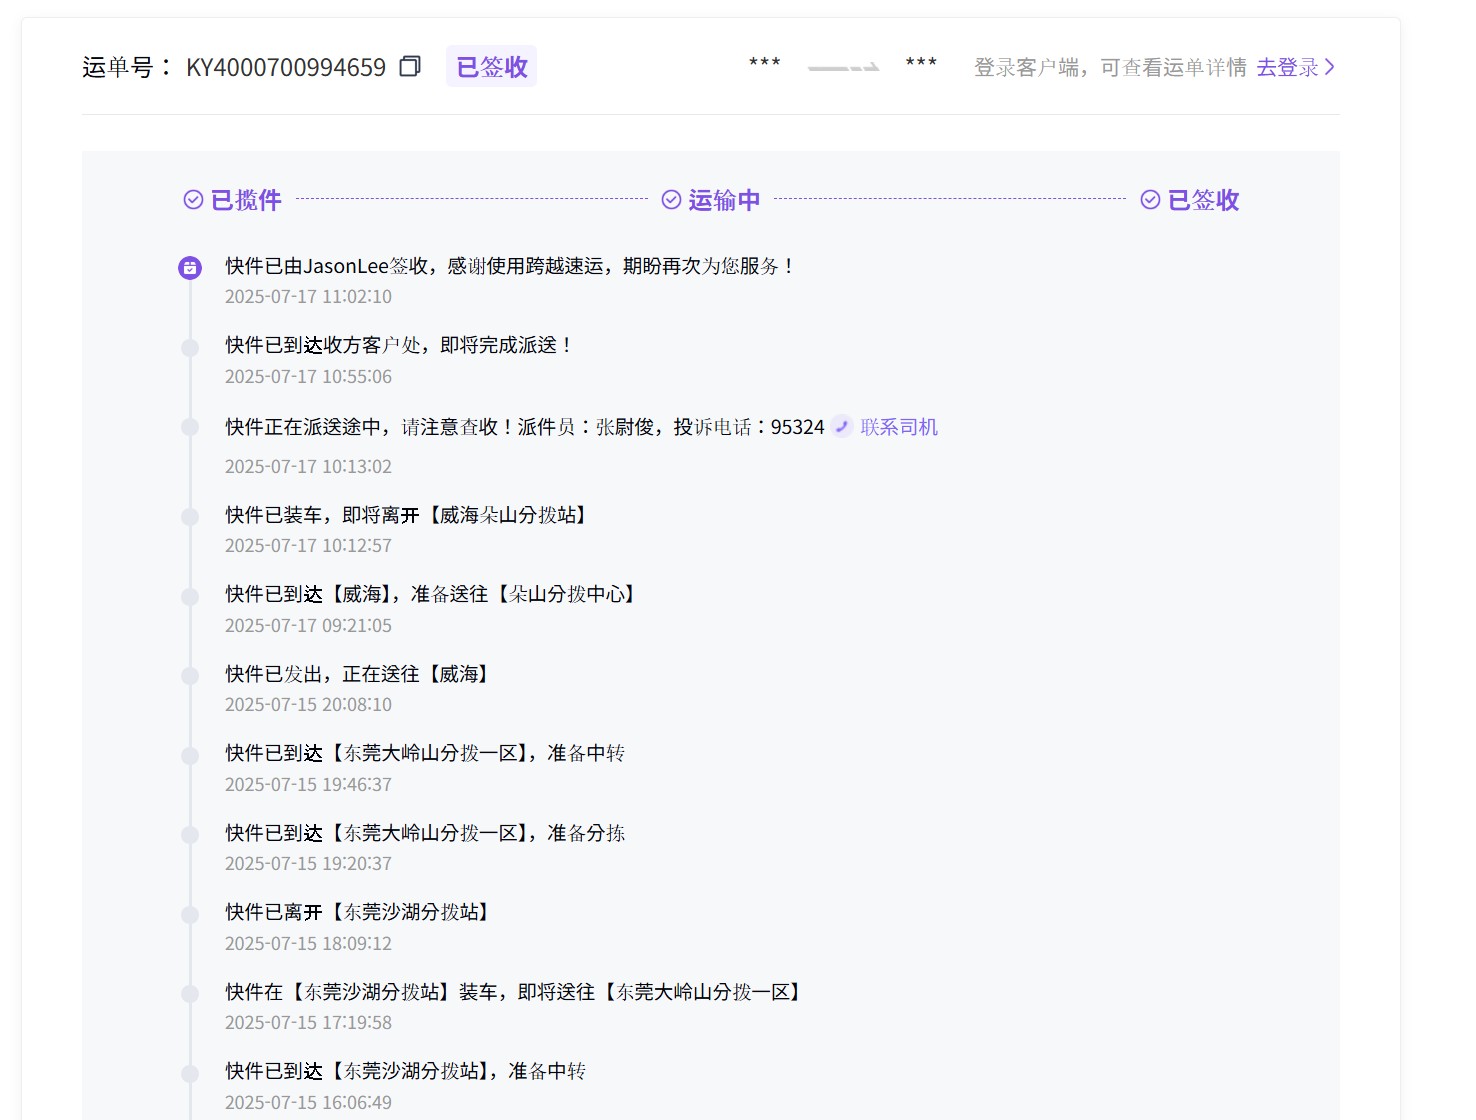This screenshot has height=1120, width=1476.
Task: Open the 去登录 login link
Action: [x=1287, y=67]
